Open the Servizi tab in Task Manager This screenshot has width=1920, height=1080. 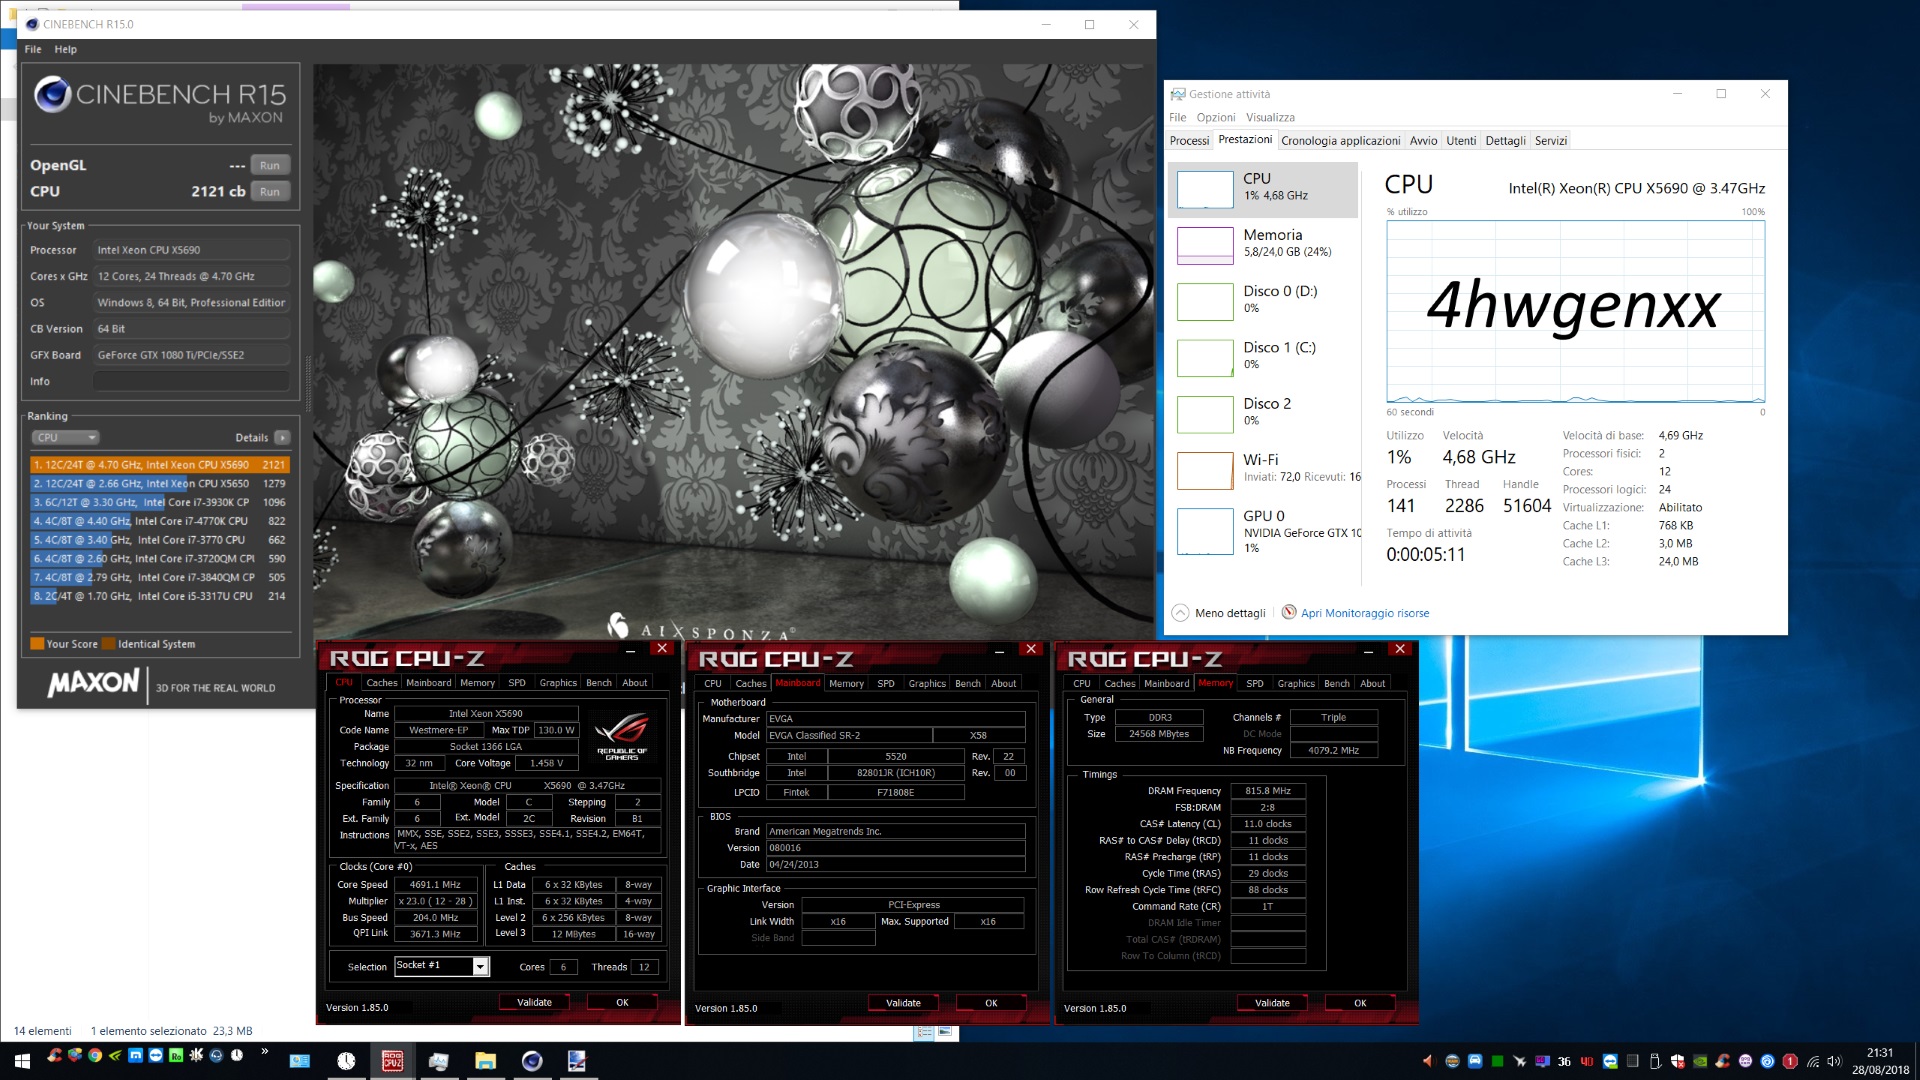(x=1551, y=141)
